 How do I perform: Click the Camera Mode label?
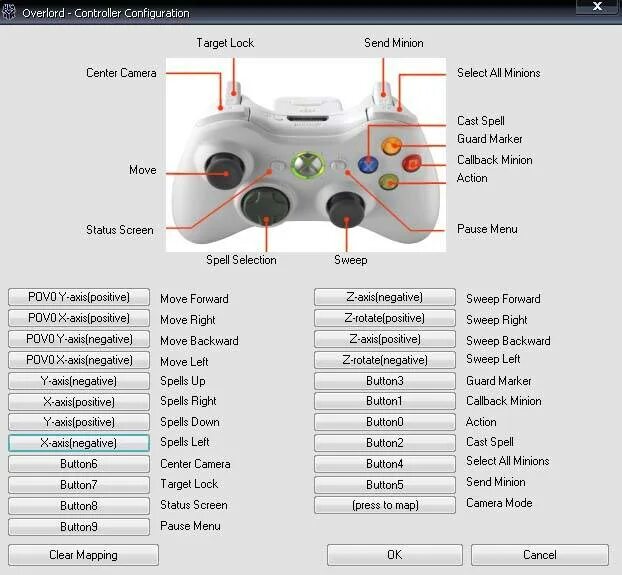pos(499,503)
